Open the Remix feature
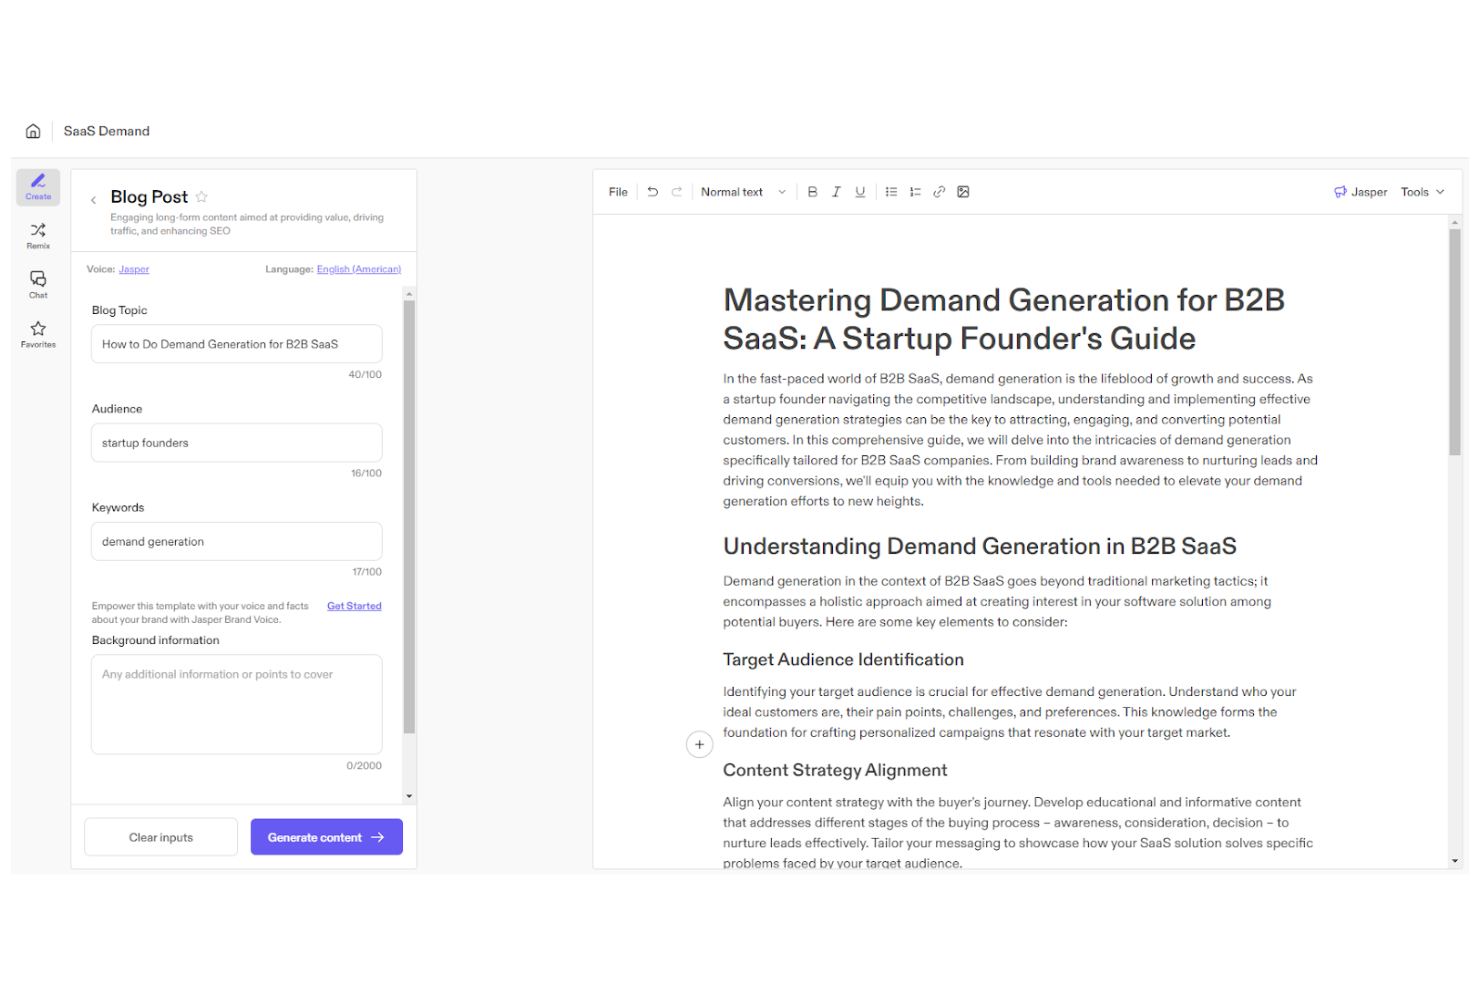The image size is (1480, 987). [37, 234]
